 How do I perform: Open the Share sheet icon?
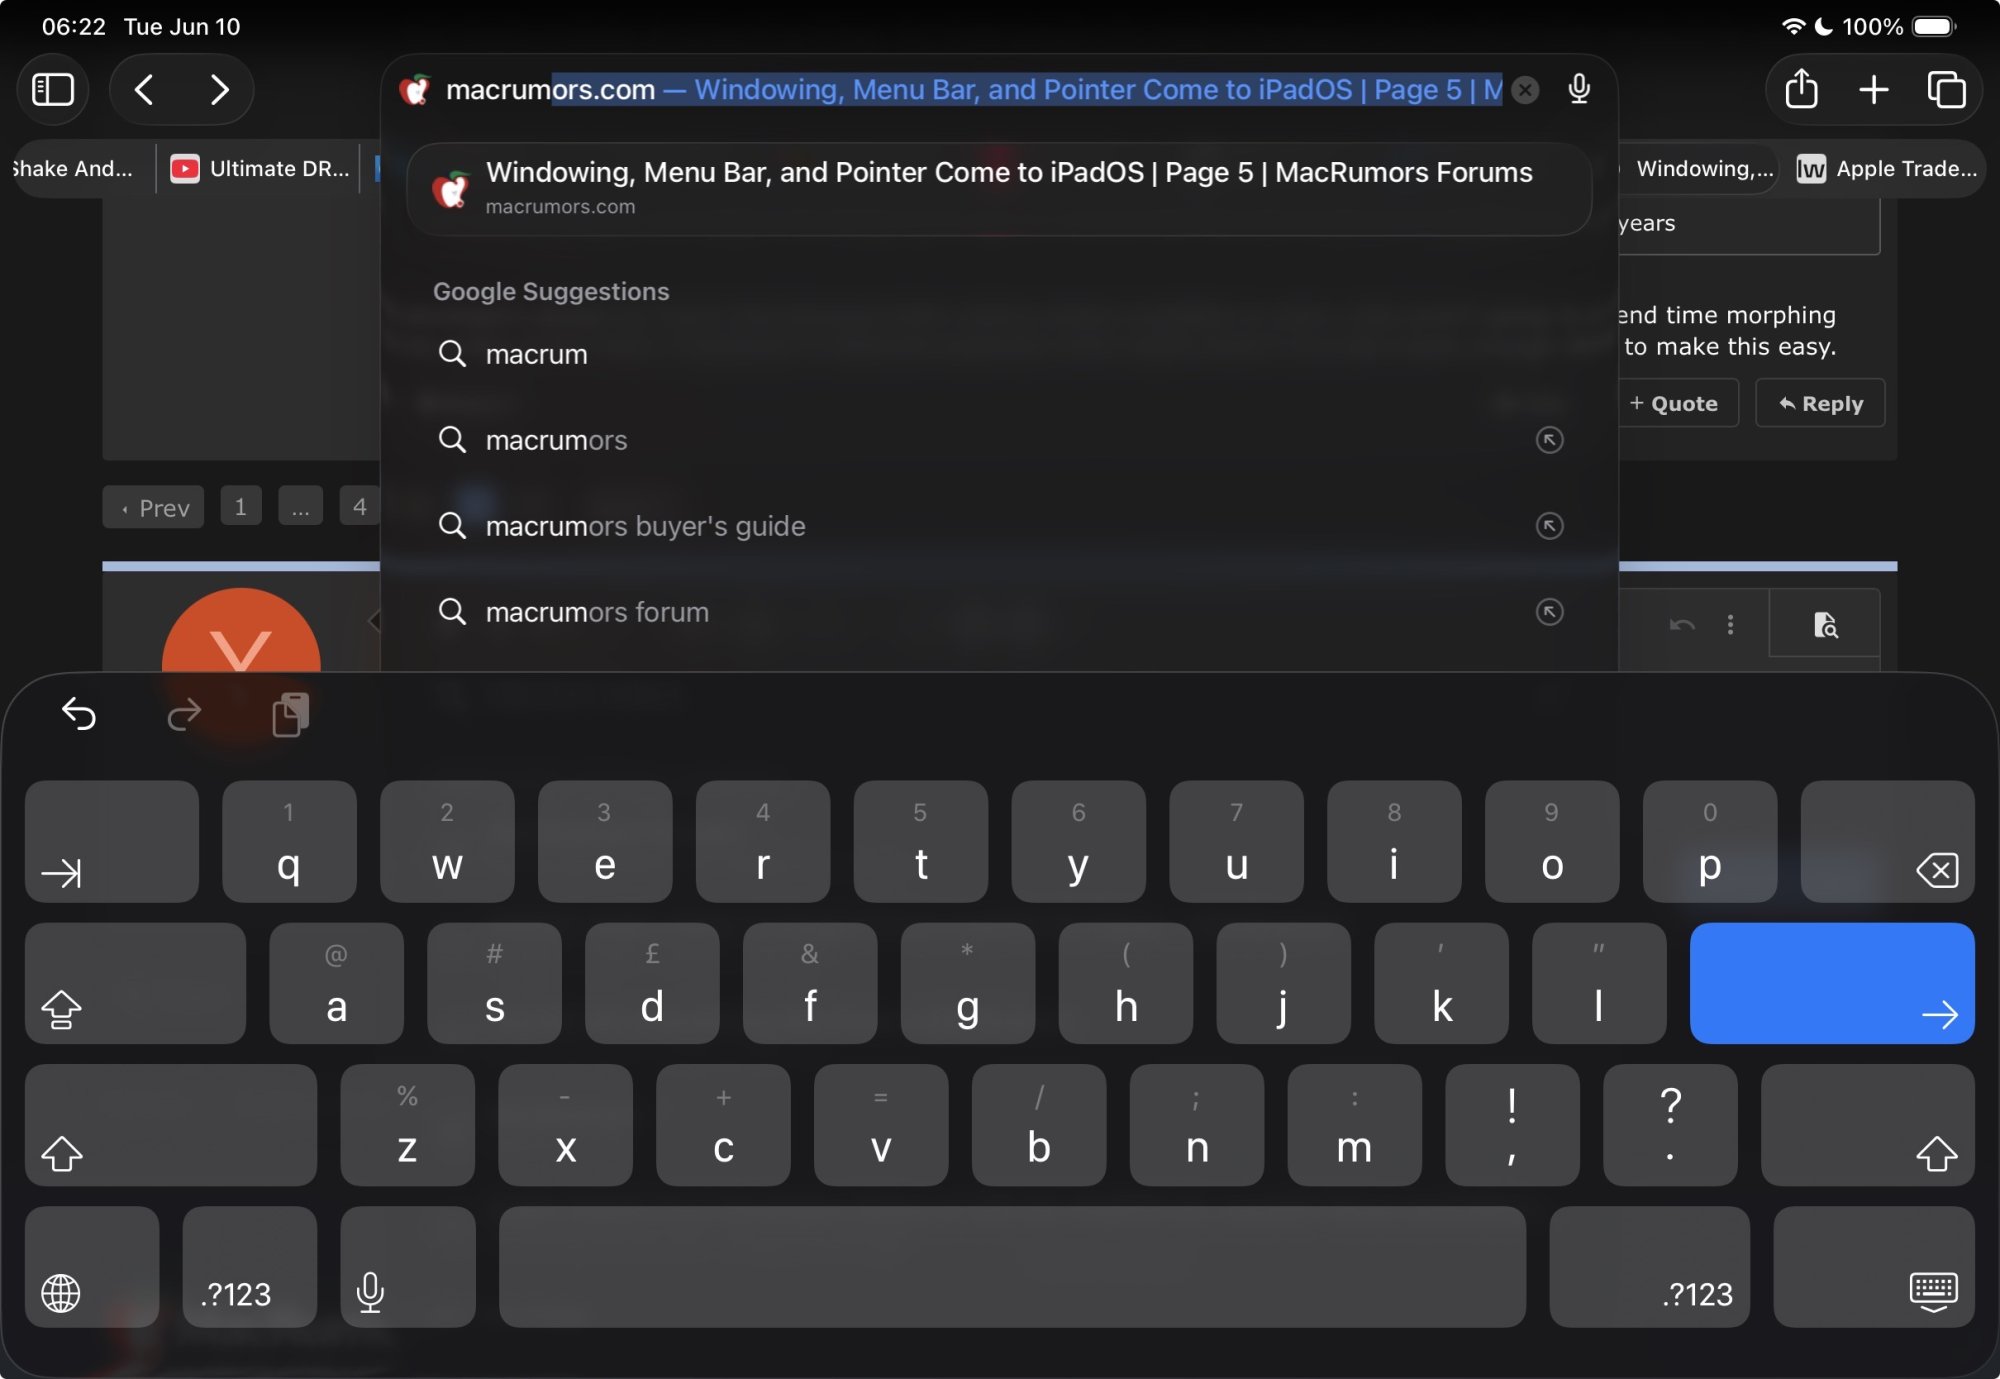pos(1801,90)
